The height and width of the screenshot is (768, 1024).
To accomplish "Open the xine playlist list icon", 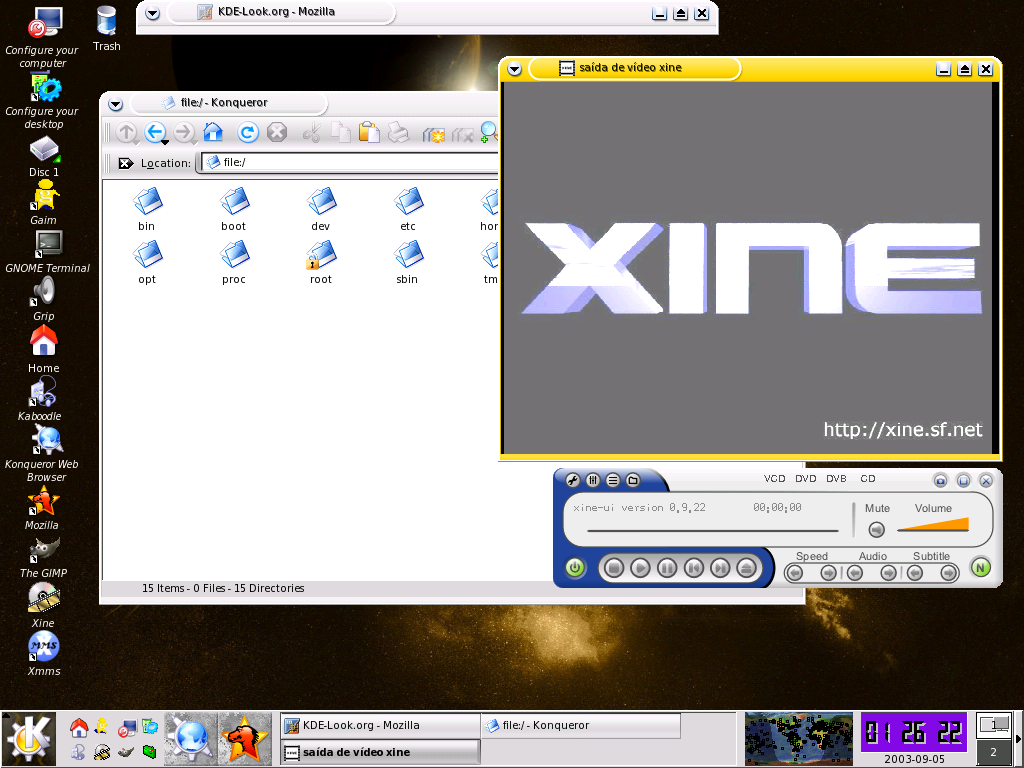I will click(x=613, y=481).
